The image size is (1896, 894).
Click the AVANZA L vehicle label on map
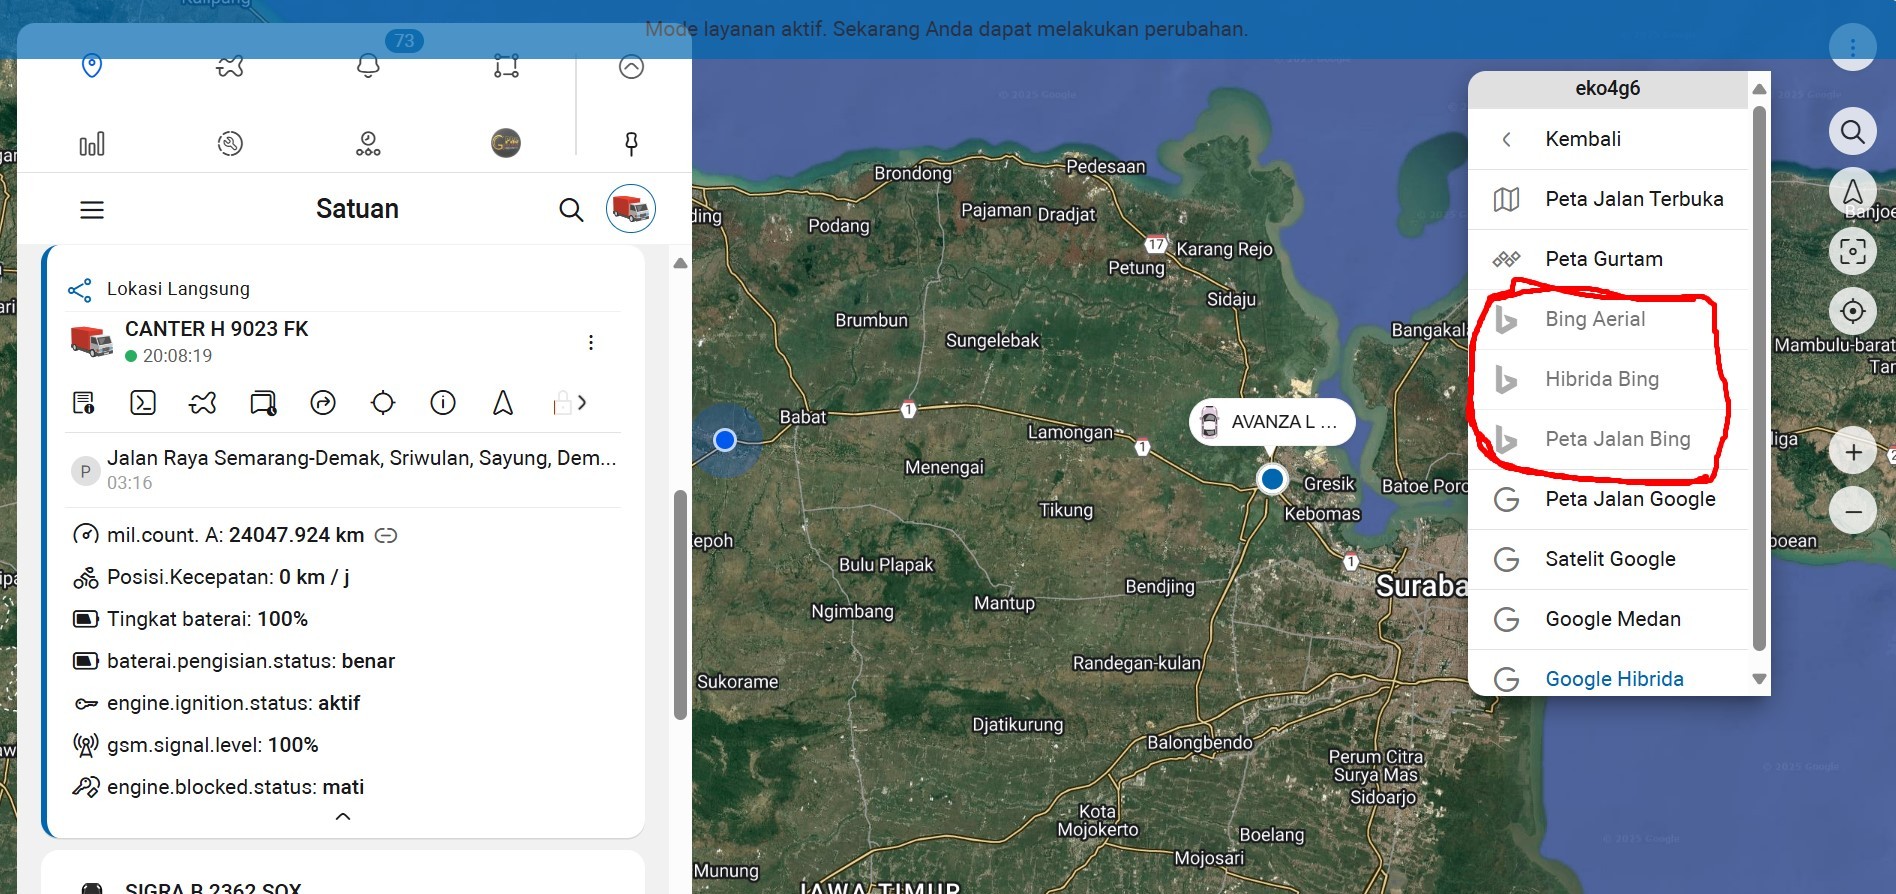(1271, 422)
